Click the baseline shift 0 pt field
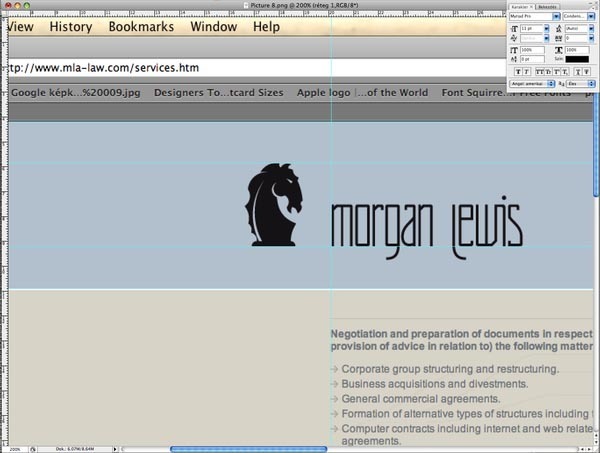Screen dimensions: 600x453 pos(532,59)
